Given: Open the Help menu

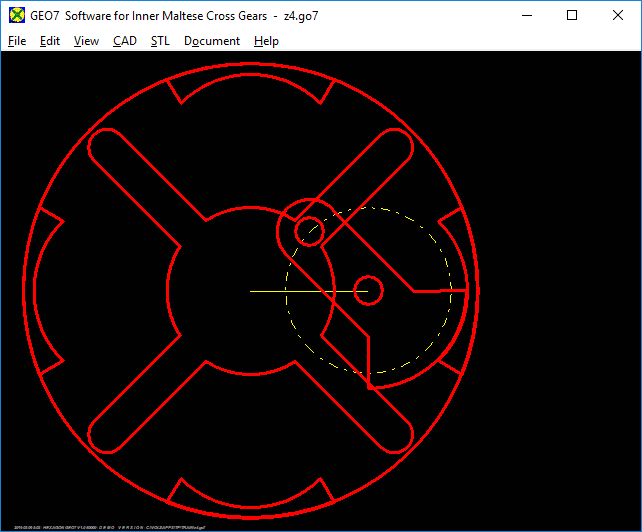Looking at the screenshot, I should (266, 41).
